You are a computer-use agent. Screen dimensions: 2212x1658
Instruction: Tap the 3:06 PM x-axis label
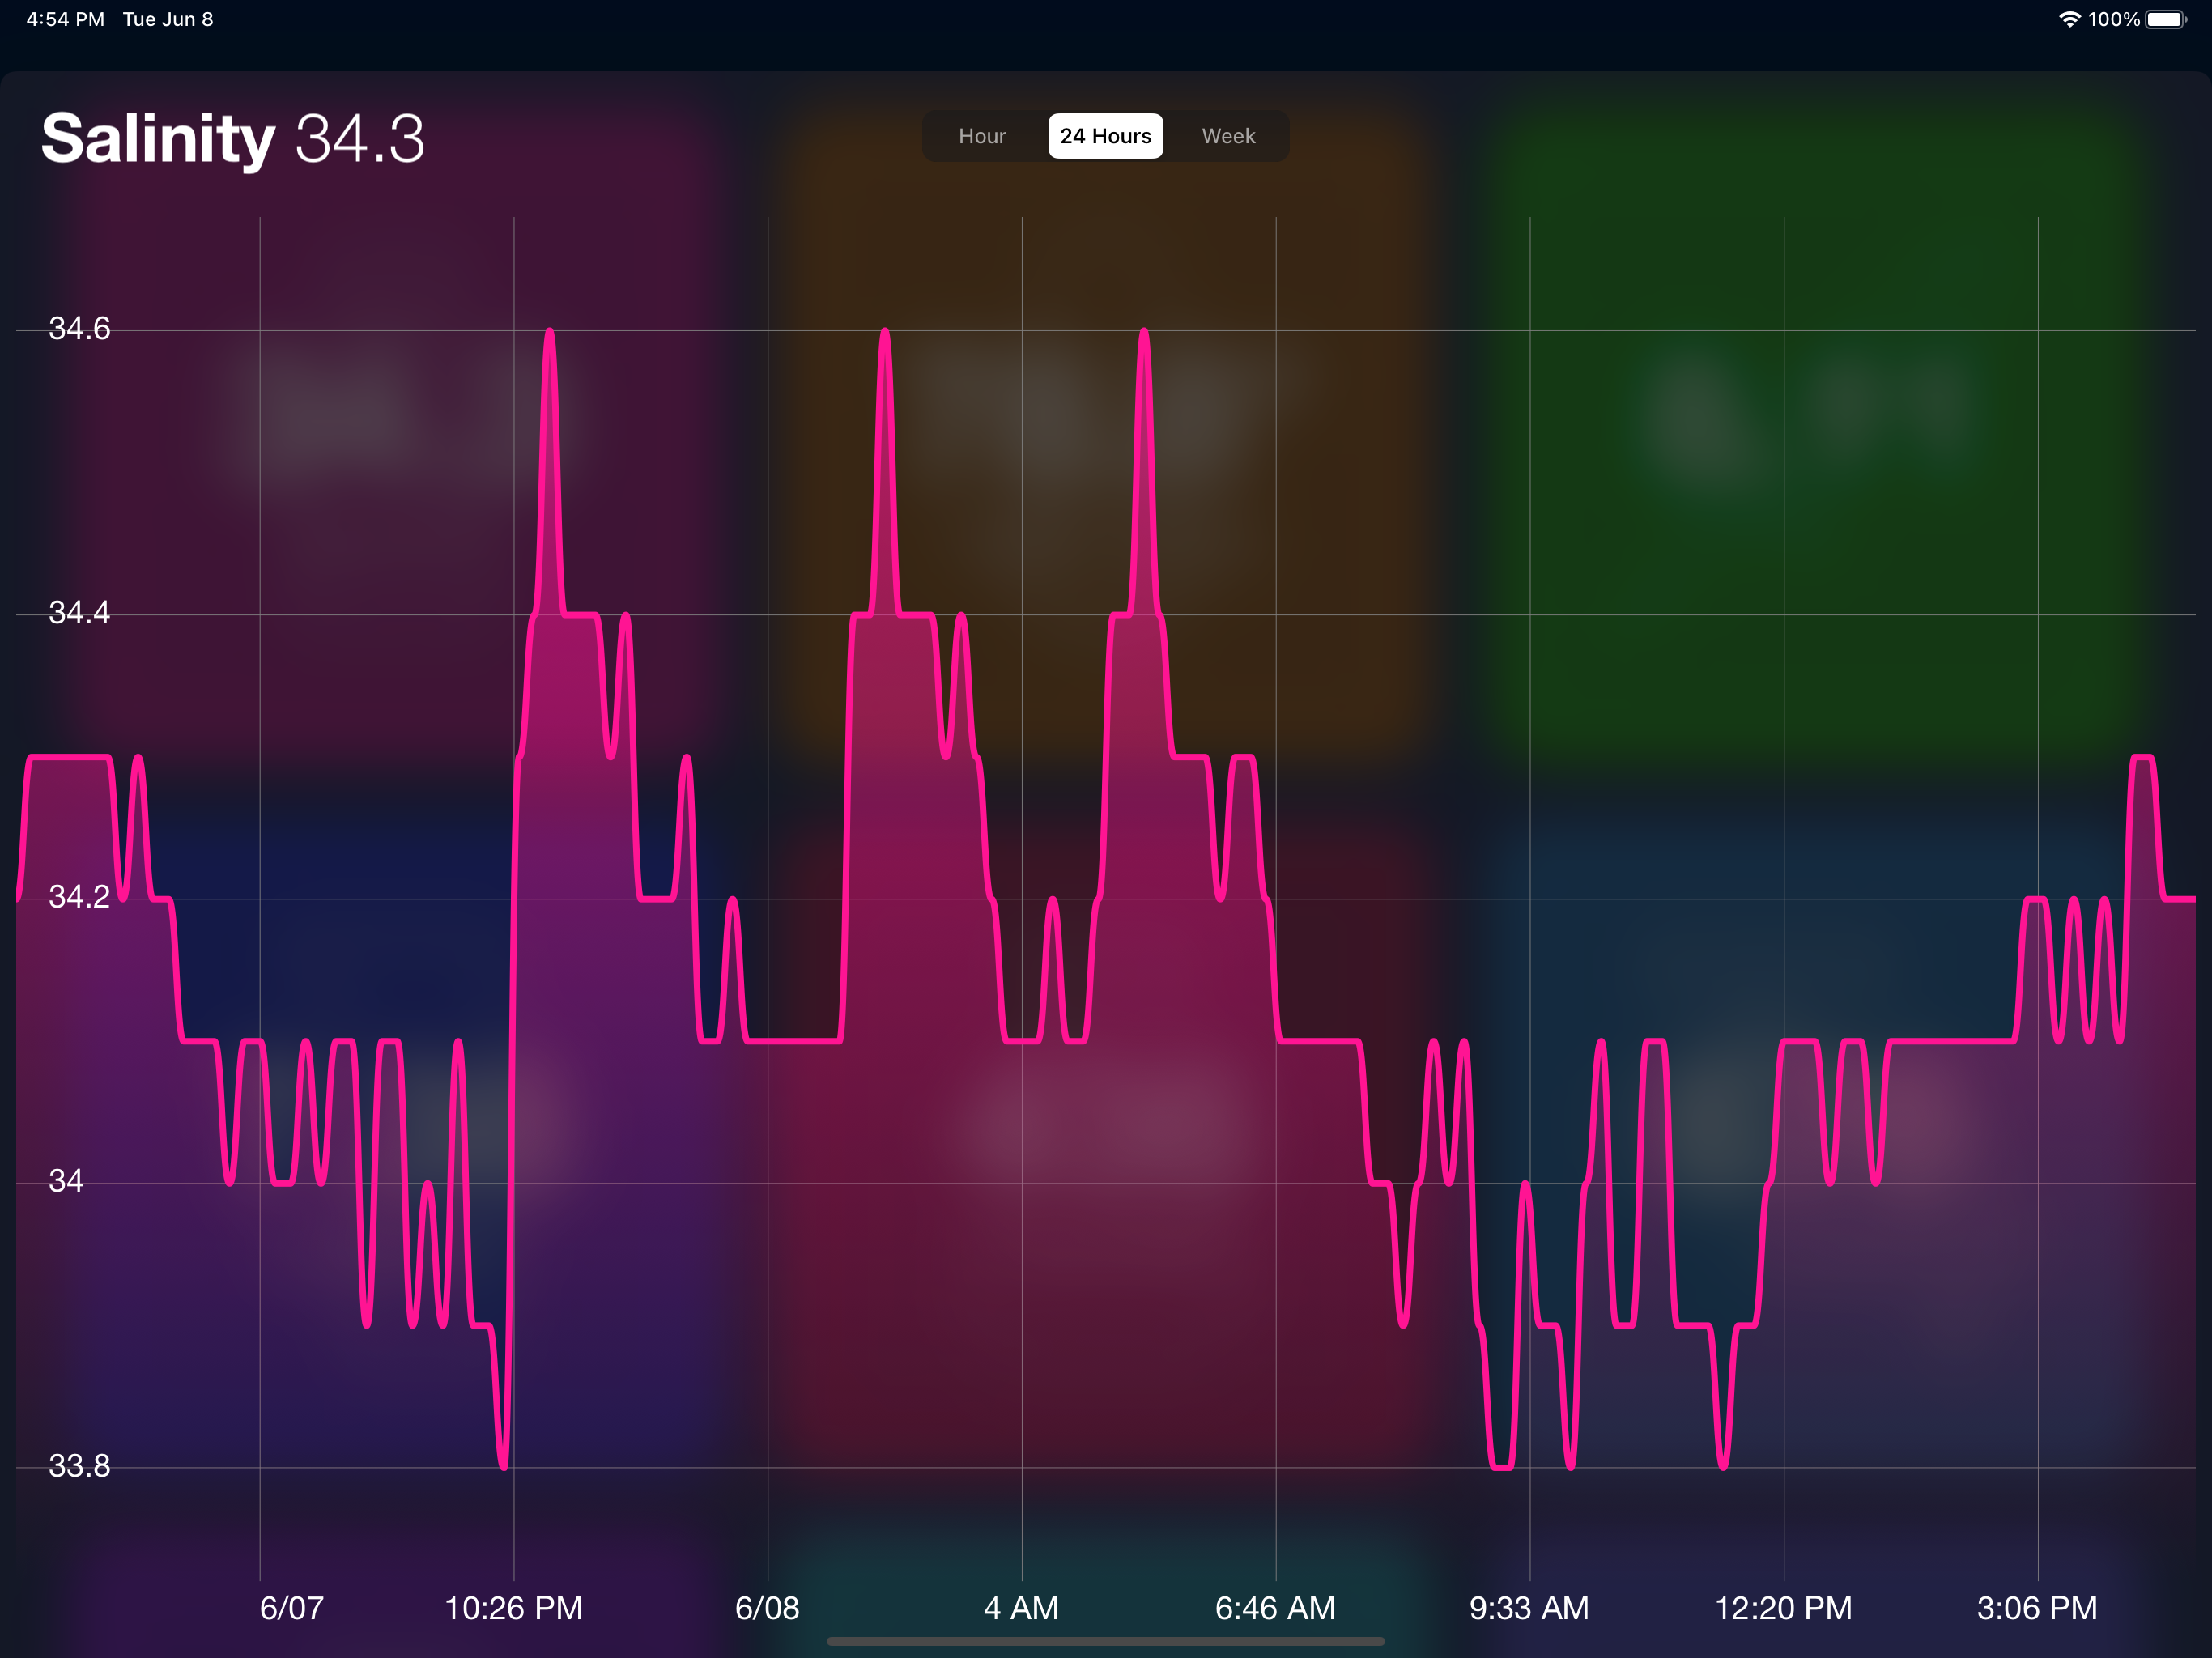click(2037, 1608)
